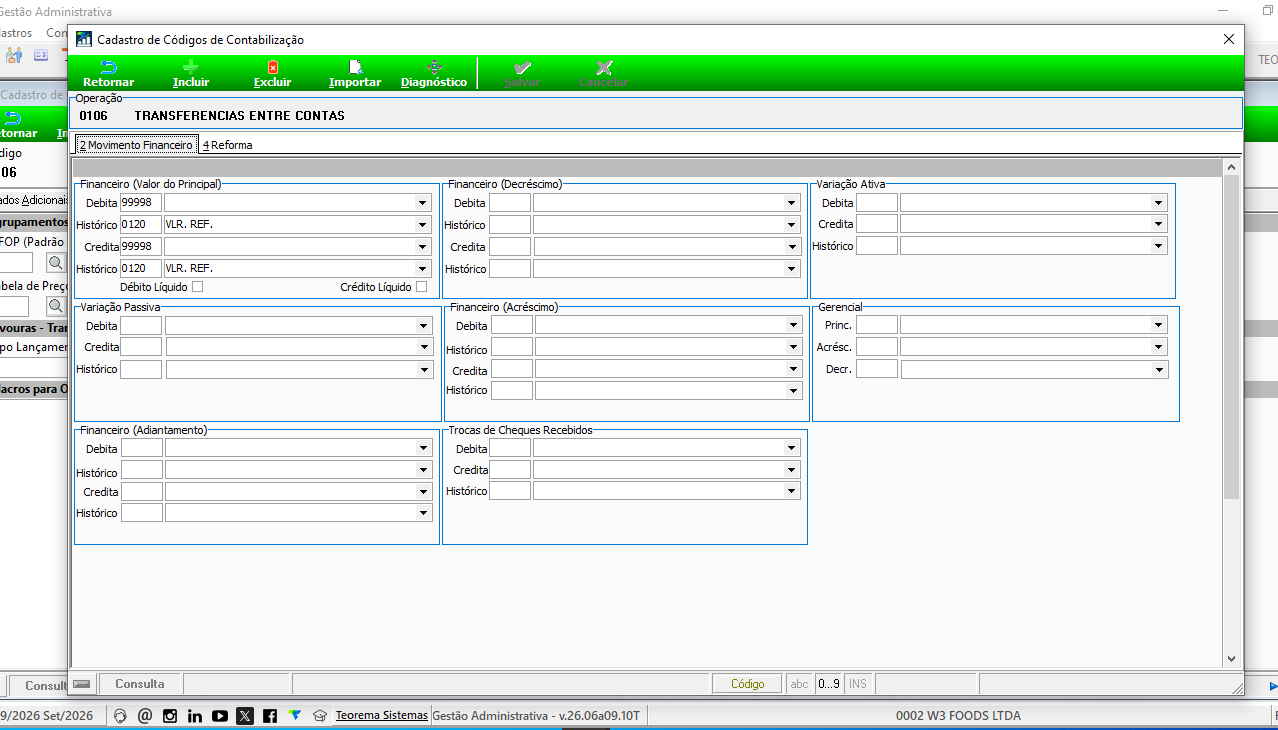The image size is (1278, 730).
Task: Click the Código button in status bar
Action: coord(747,684)
